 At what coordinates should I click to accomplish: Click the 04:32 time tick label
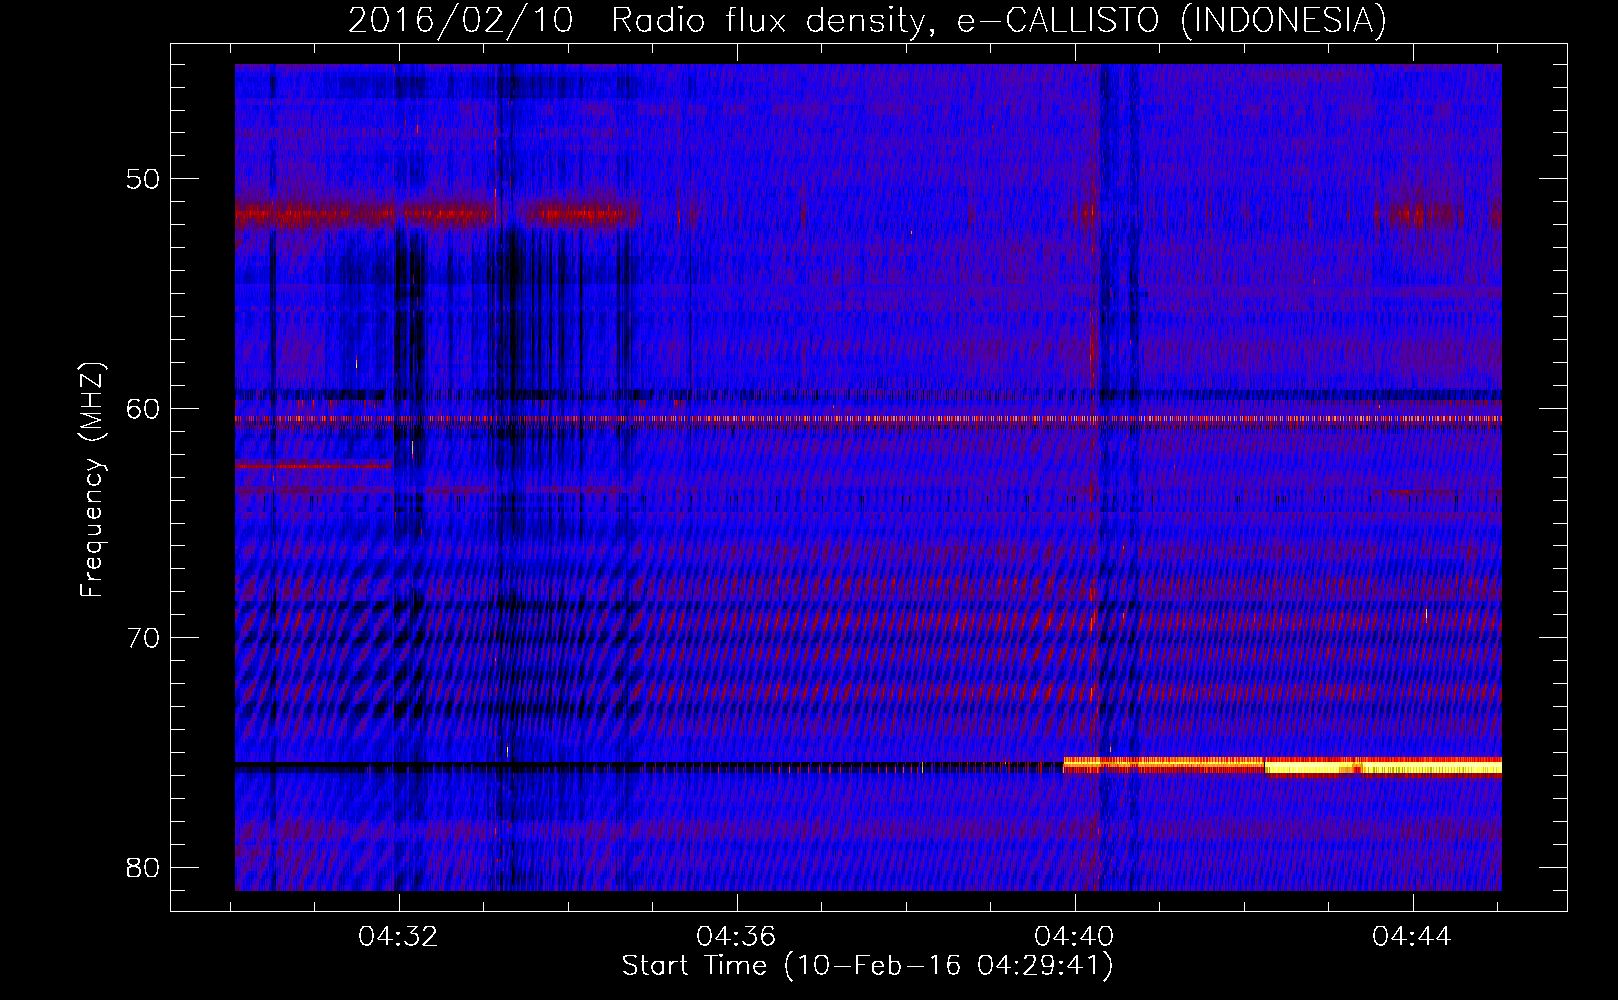(399, 937)
